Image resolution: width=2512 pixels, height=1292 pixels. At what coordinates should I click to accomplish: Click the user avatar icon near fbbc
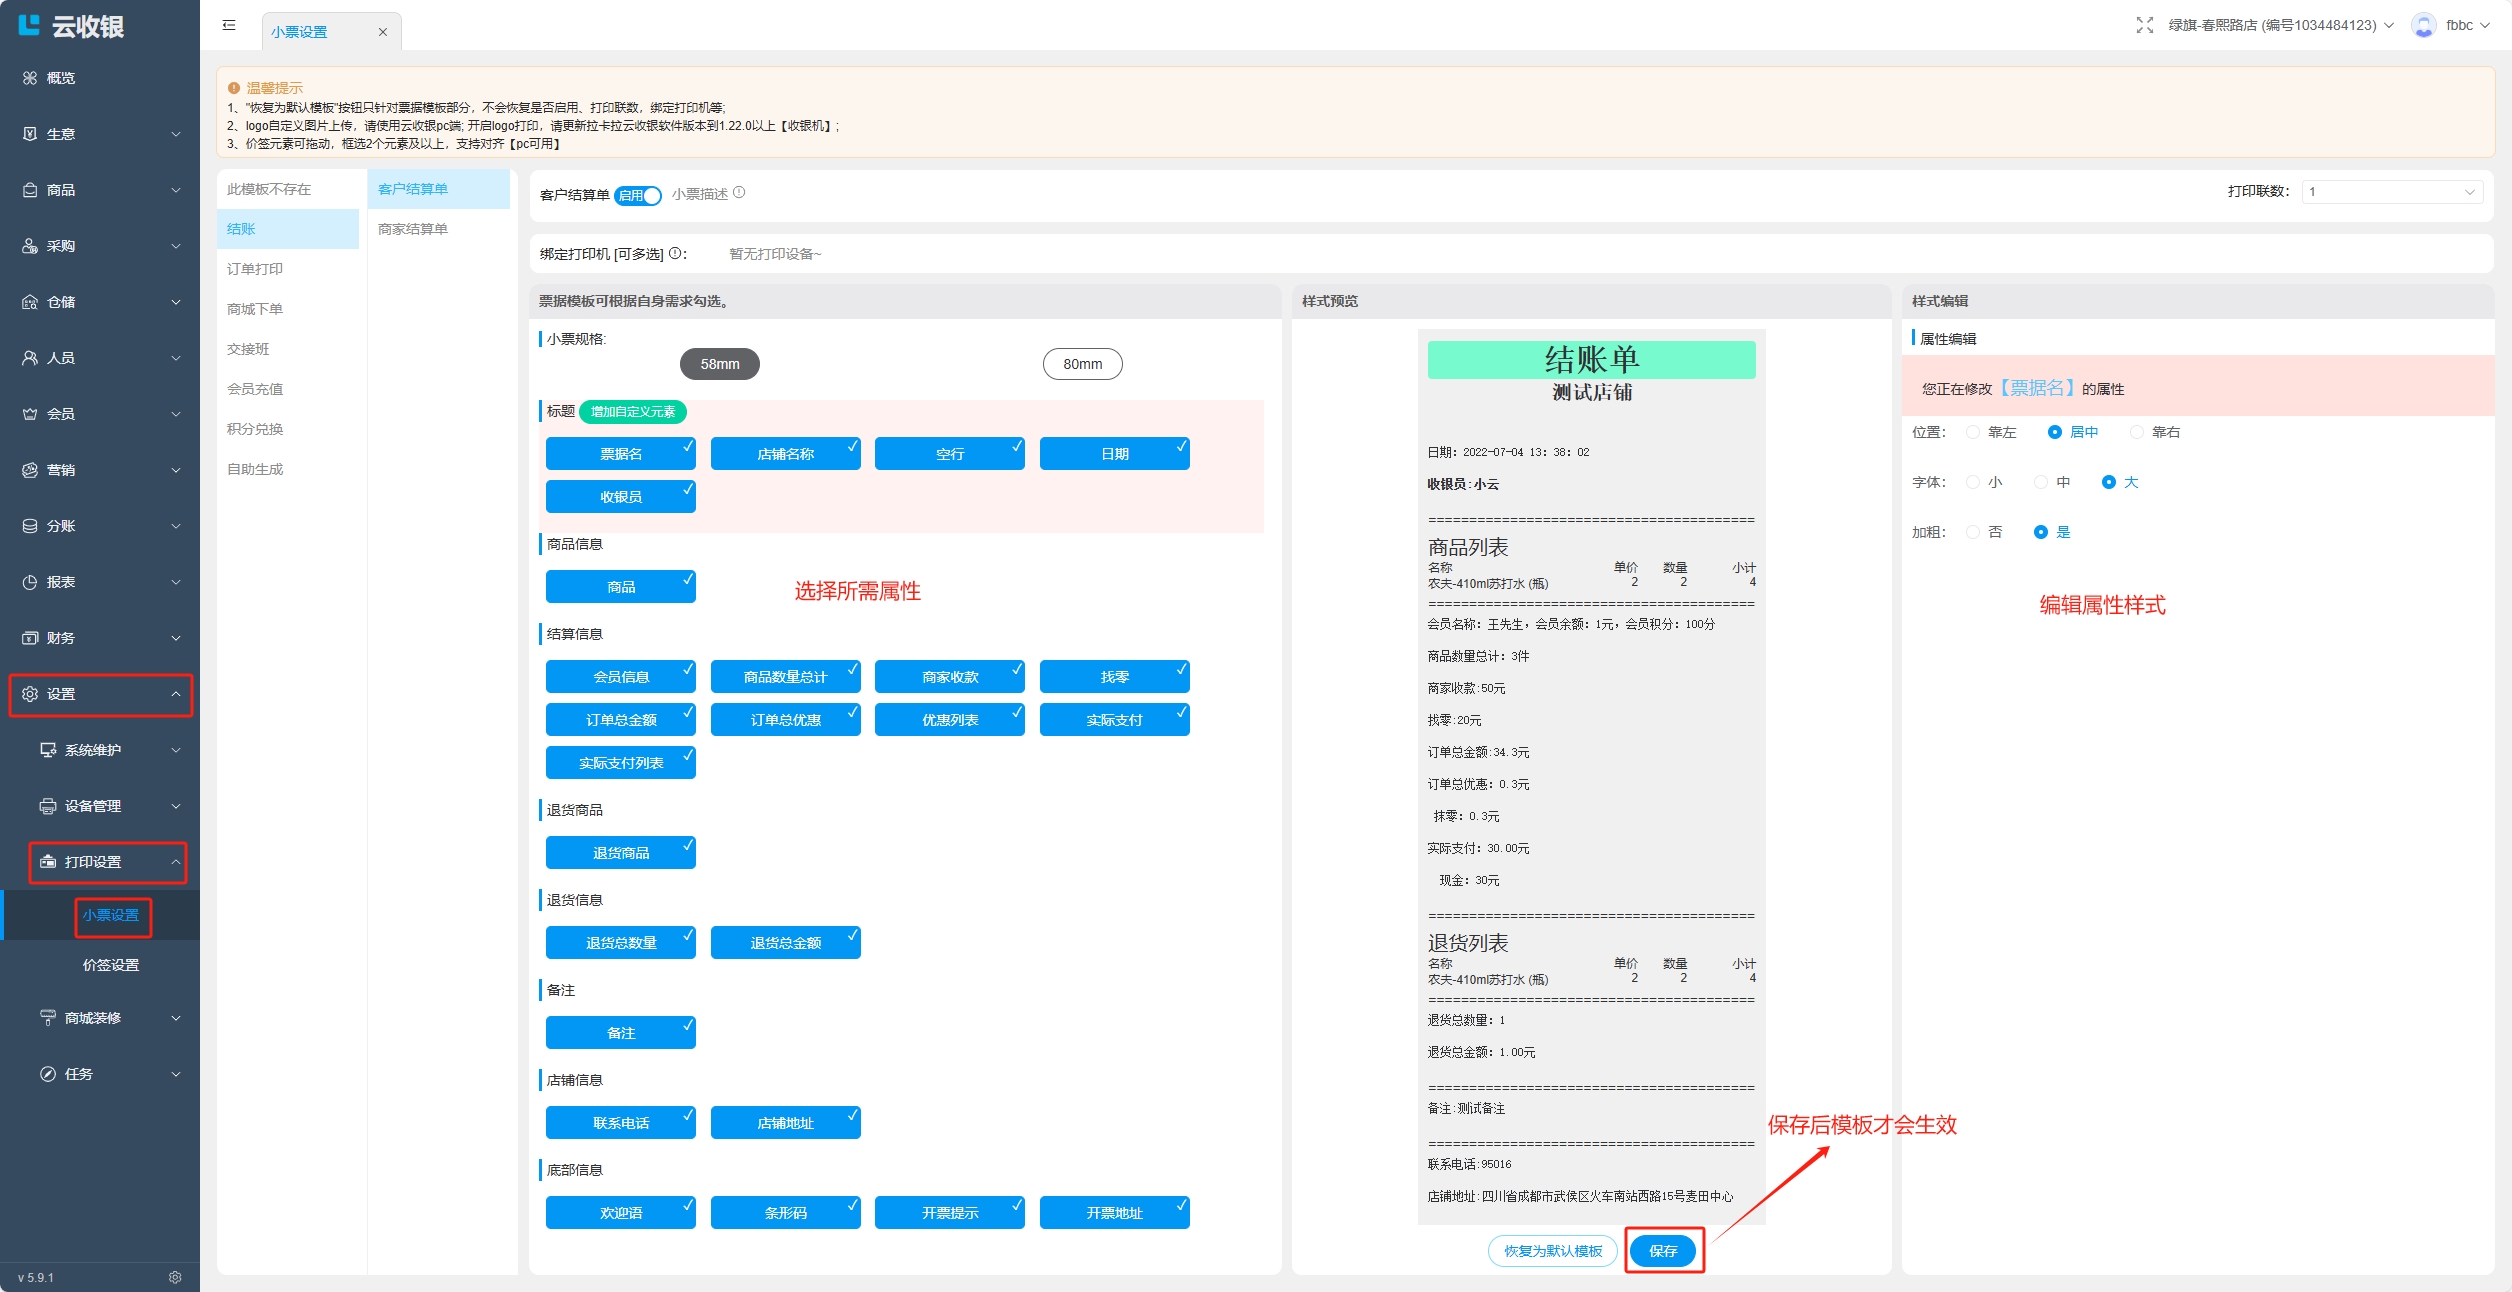2423,25
